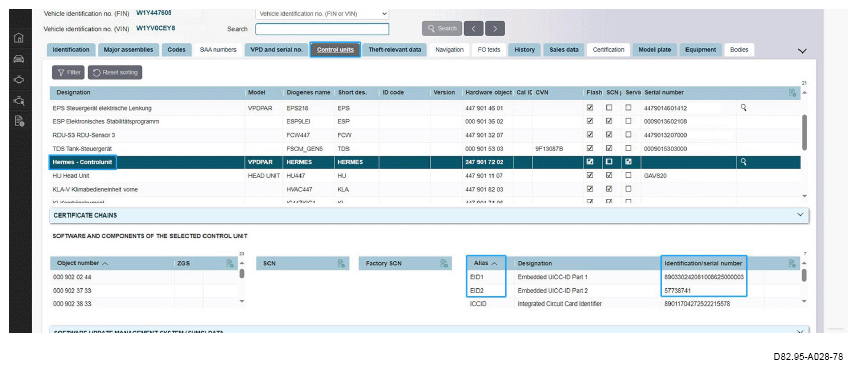Toggle the Flash checkbox for TDS row
This screenshot has height=369, width=857.
pyautogui.click(x=590, y=148)
